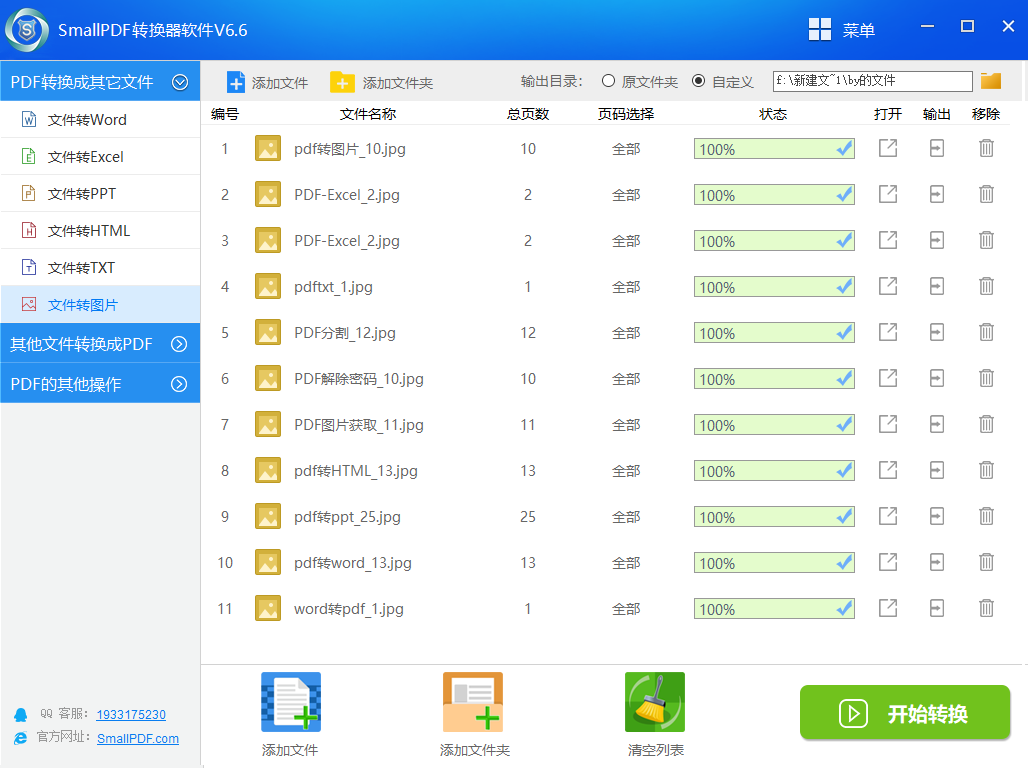Click image thumbnail icon of pdf转图片_10.jpg
The image size is (1028, 768).
(x=268, y=148)
